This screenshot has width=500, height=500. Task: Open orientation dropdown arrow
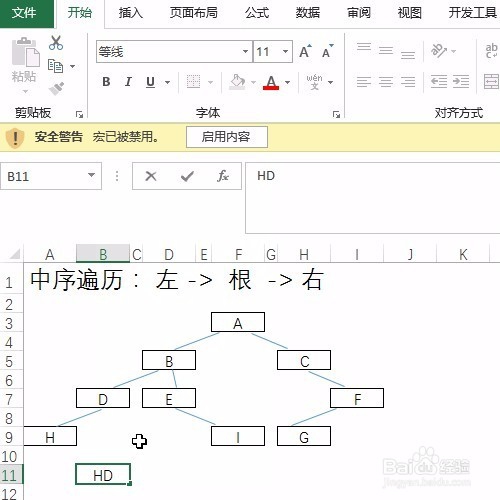point(453,51)
